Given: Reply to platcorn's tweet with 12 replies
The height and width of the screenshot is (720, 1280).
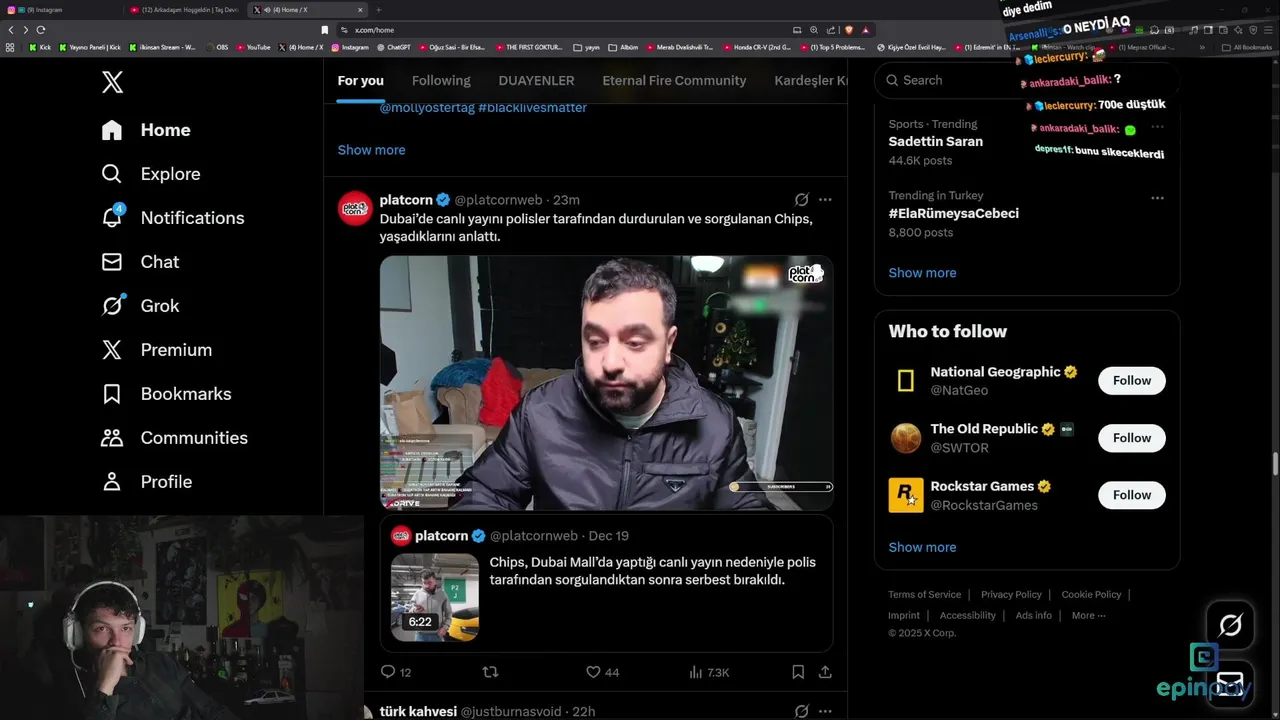Looking at the screenshot, I should 396,672.
